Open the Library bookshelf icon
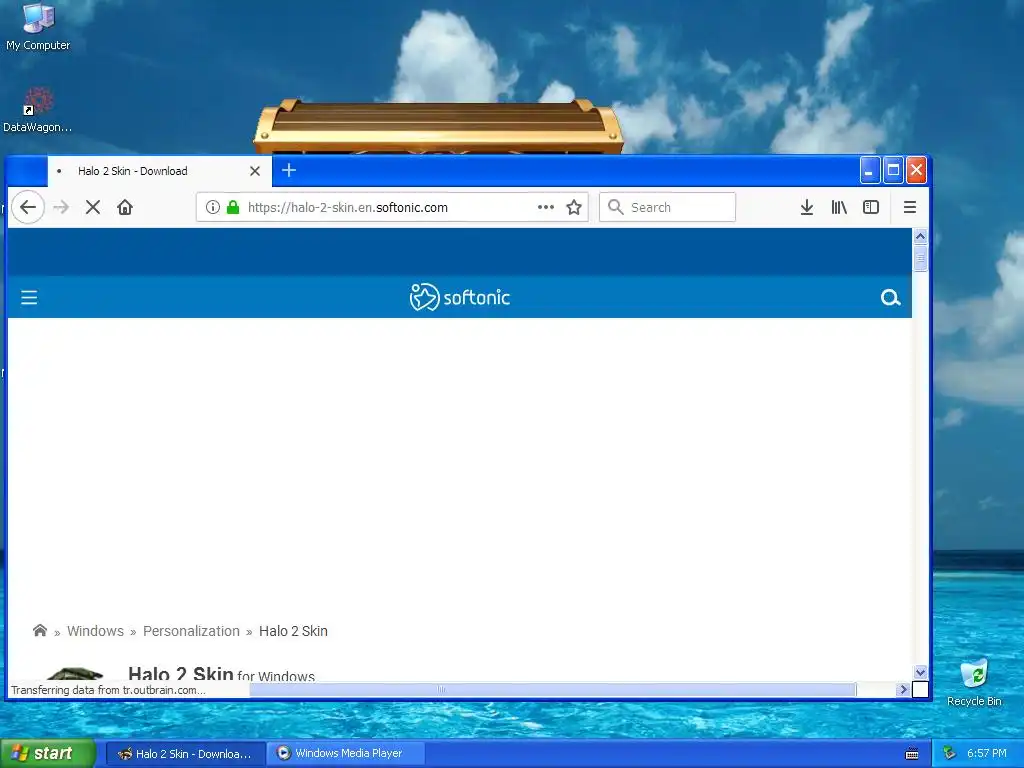Viewport: 1024px width, 768px height. tap(839, 207)
